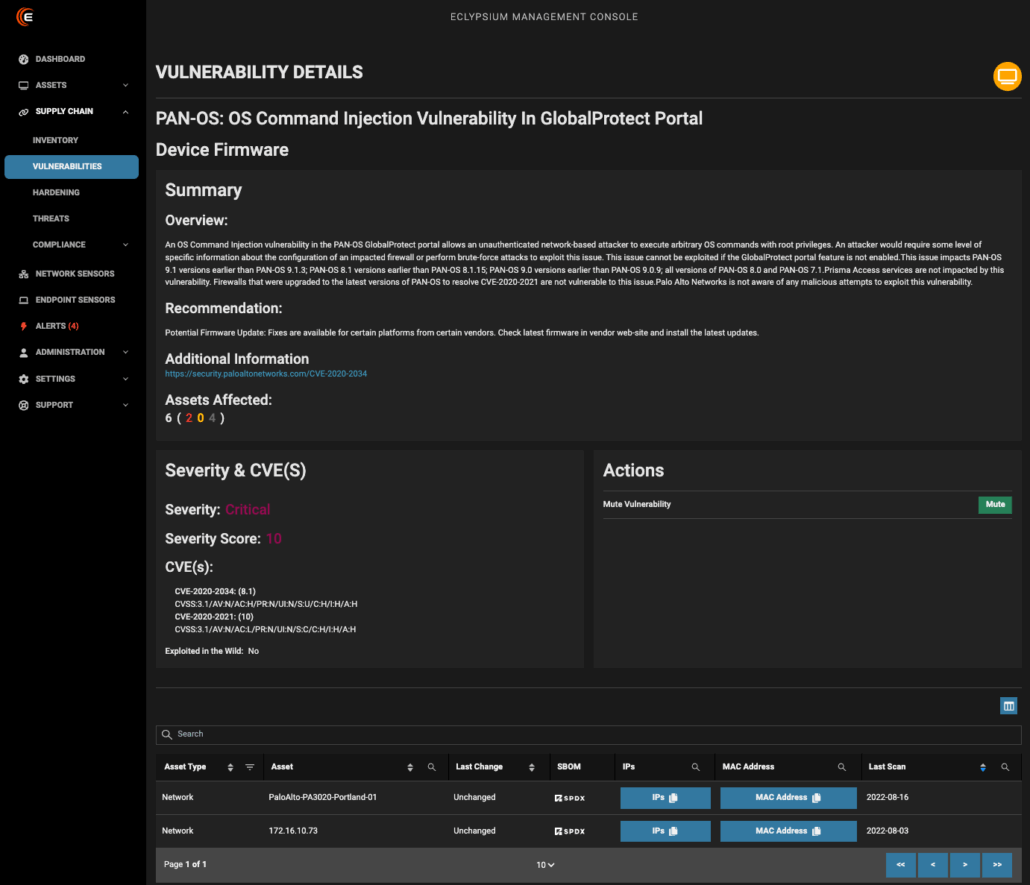Viewport: 1030px width, 885px height.
Task: Go to the last page of results
Action: pyautogui.click(x=996, y=864)
